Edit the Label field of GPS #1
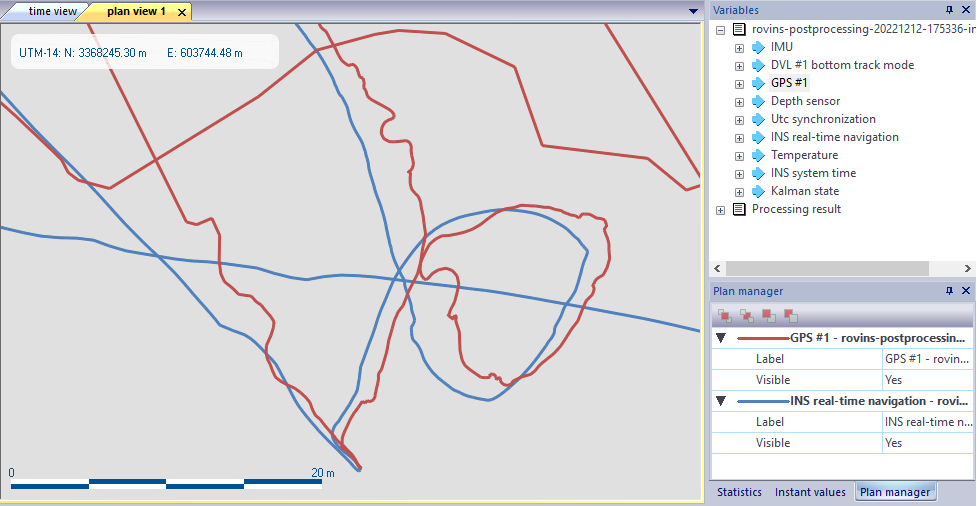This screenshot has width=977, height=506. [927, 358]
